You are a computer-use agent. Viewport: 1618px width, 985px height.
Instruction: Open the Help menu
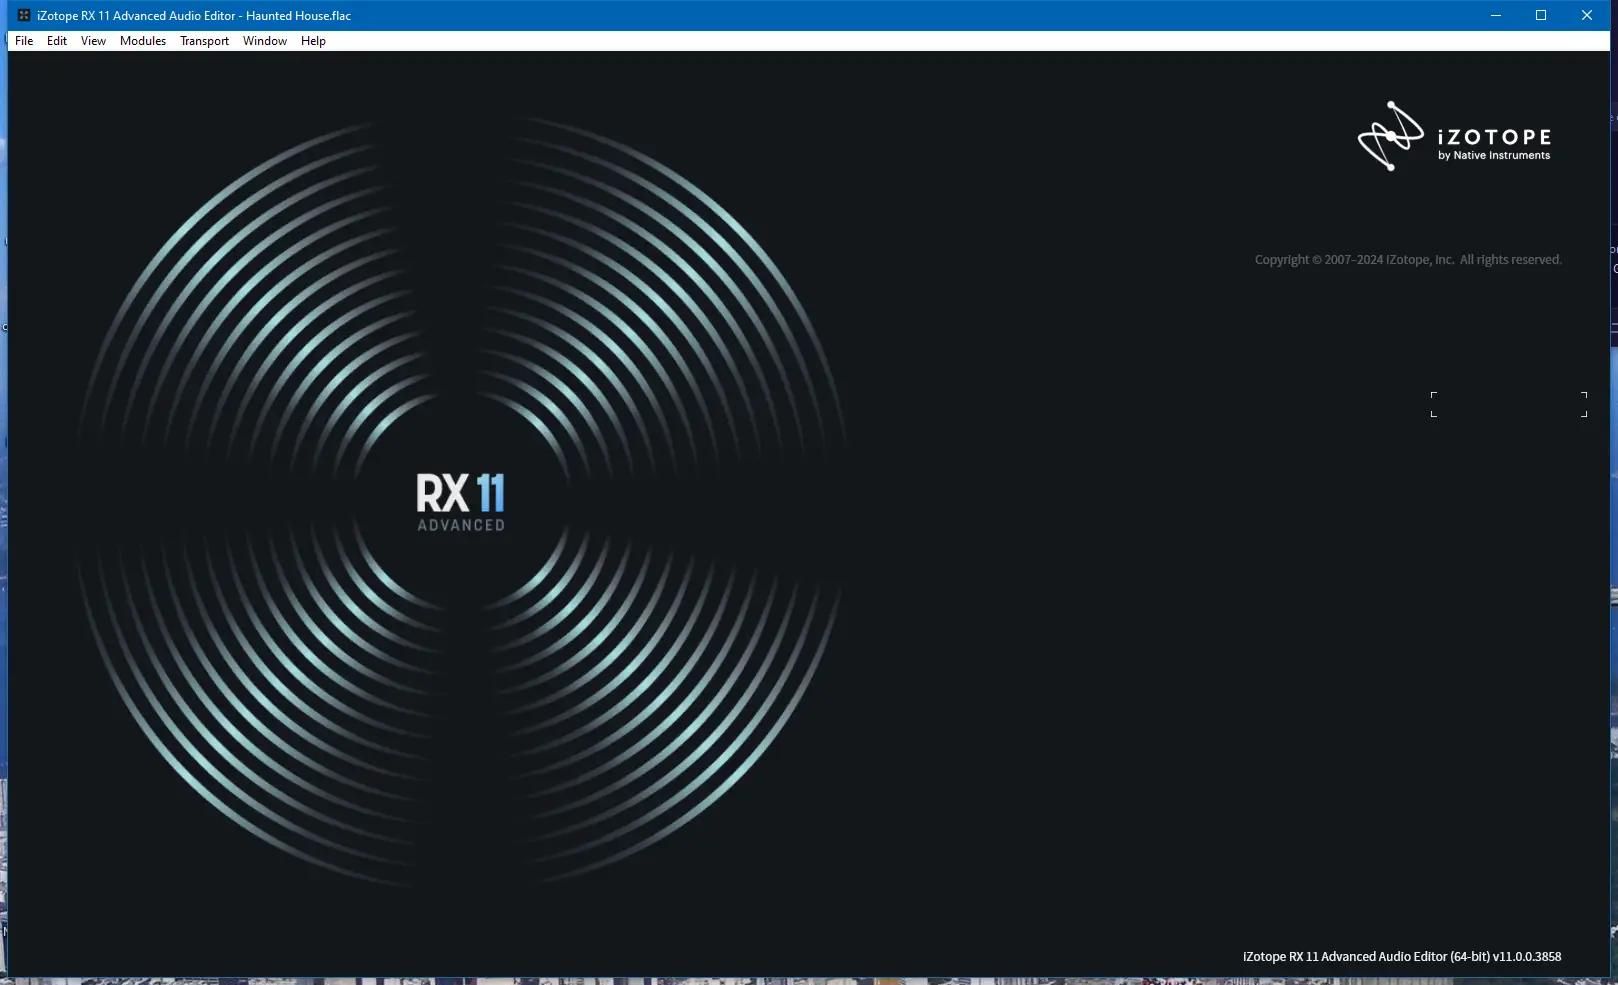tap(313, 41)
